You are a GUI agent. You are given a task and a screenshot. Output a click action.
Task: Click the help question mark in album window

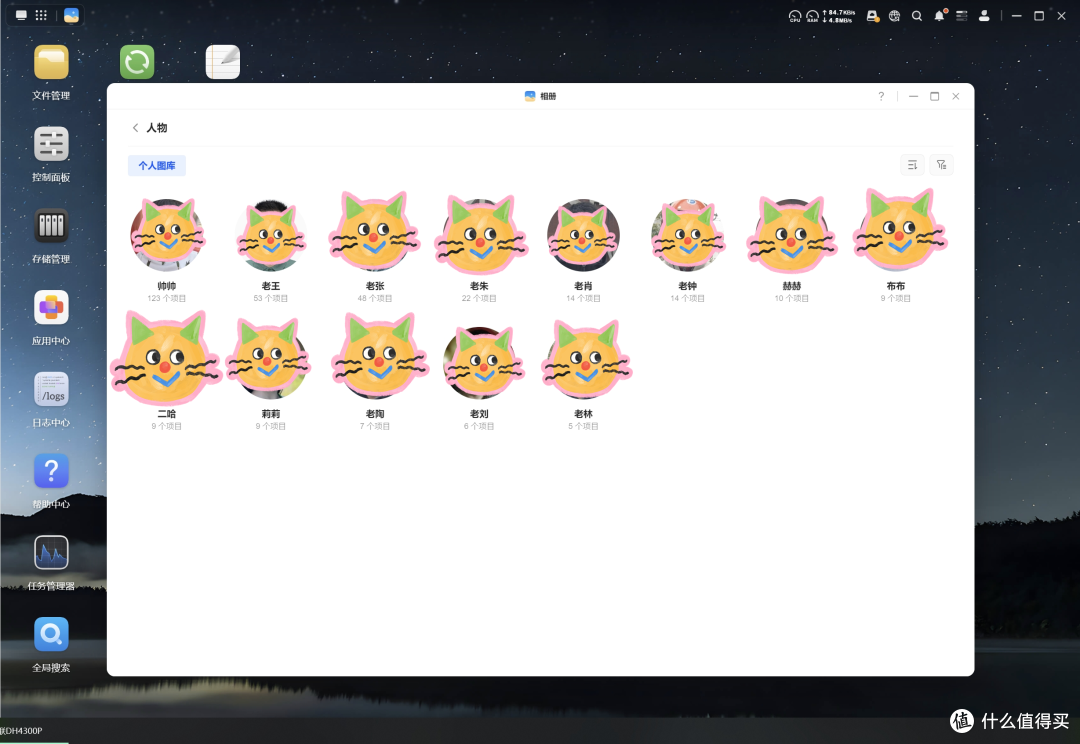click(881, 96)
